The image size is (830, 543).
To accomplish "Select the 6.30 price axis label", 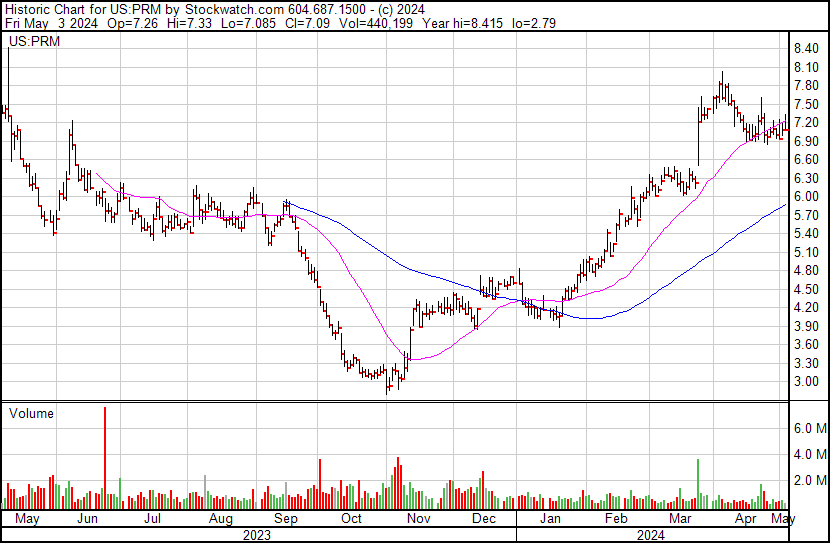I will tap(806, 178).
